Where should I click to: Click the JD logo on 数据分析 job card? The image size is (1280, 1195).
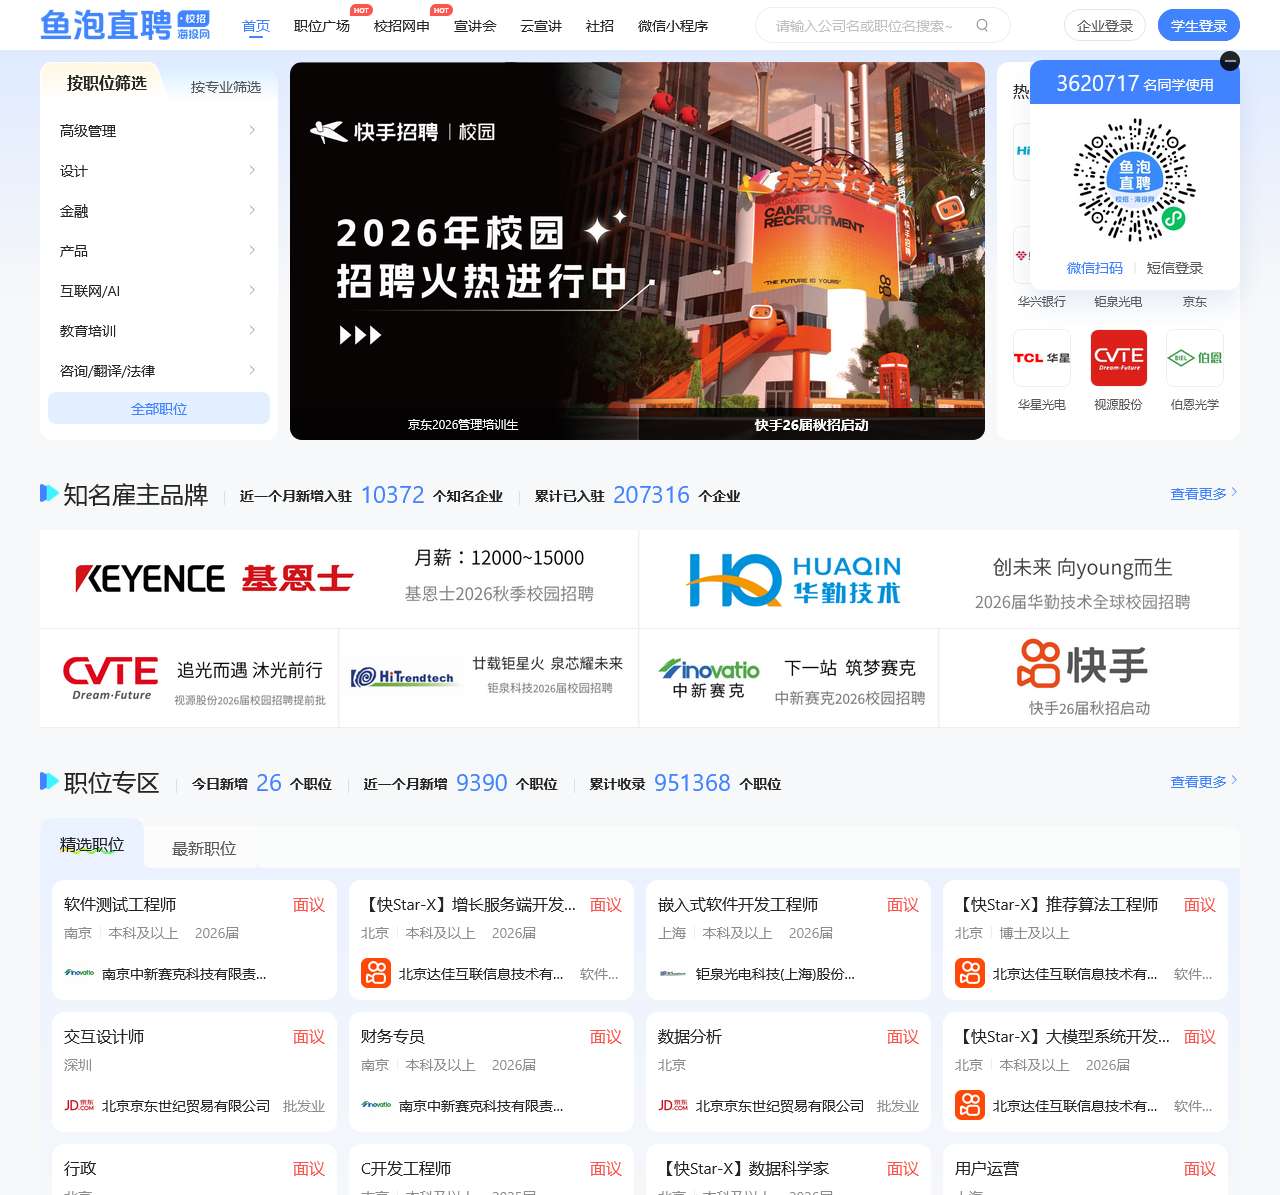pos(673,1105)
